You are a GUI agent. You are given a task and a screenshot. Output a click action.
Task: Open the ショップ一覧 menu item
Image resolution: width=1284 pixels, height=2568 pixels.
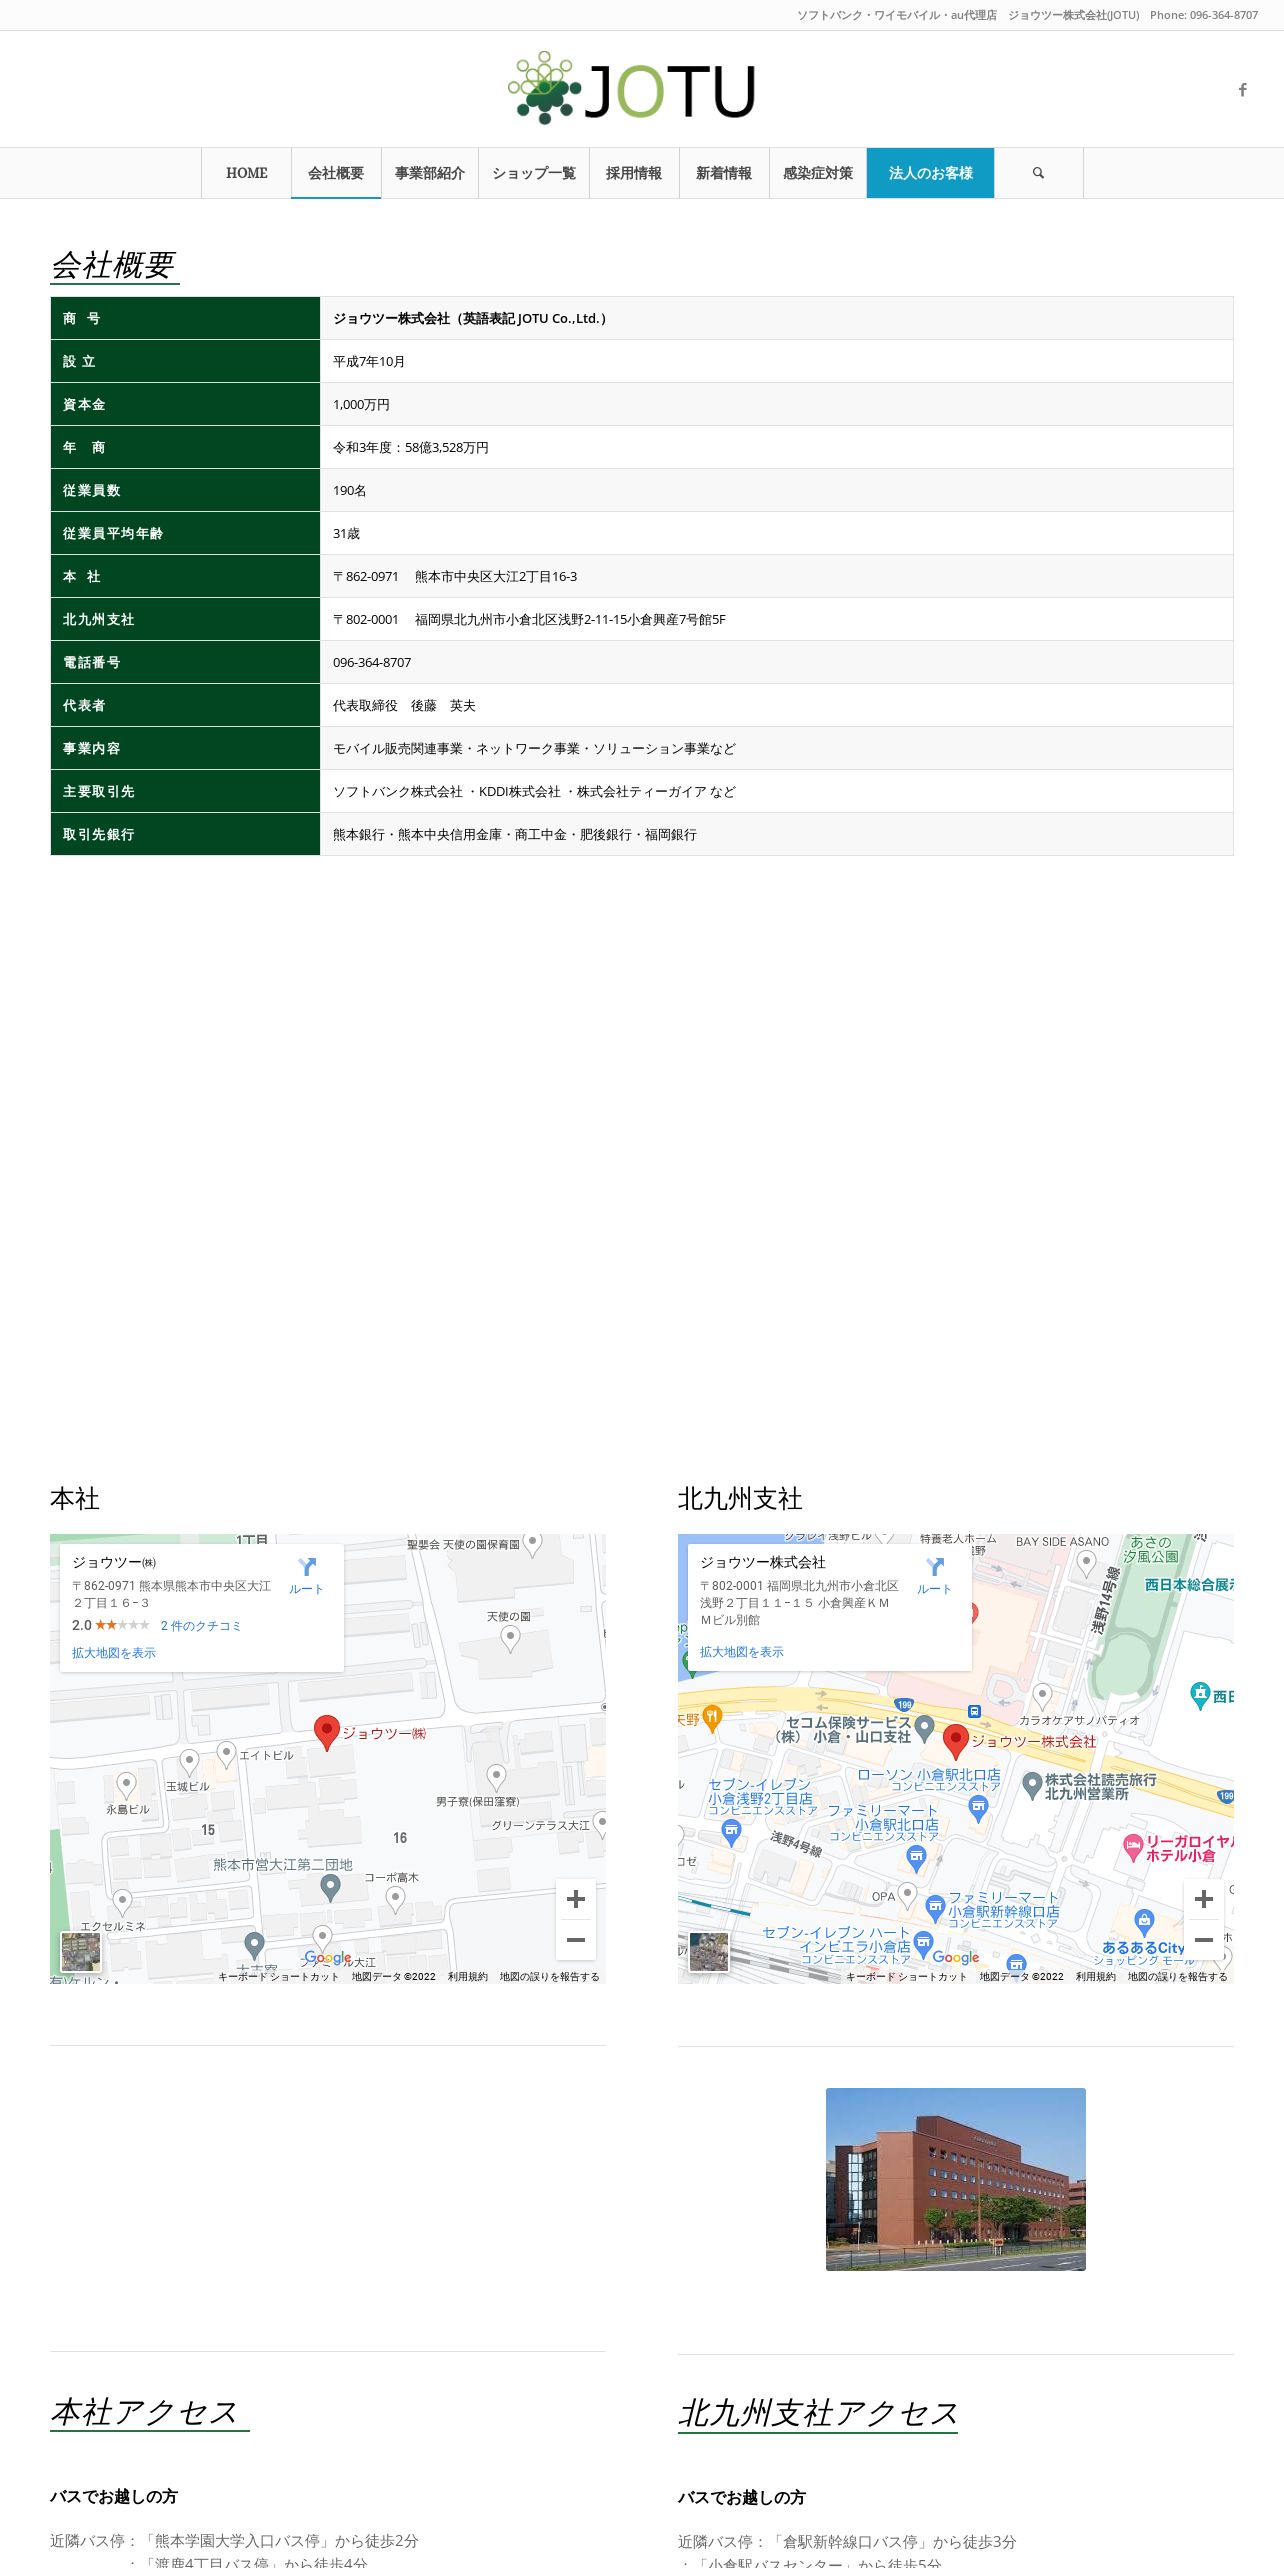[x=534, y=173]
